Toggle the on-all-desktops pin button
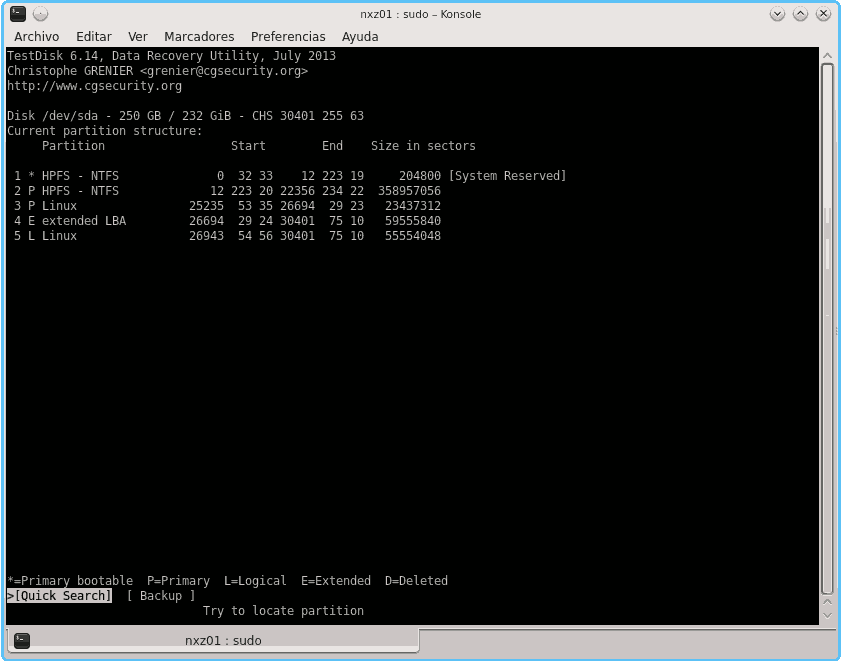 pos(40,14)
